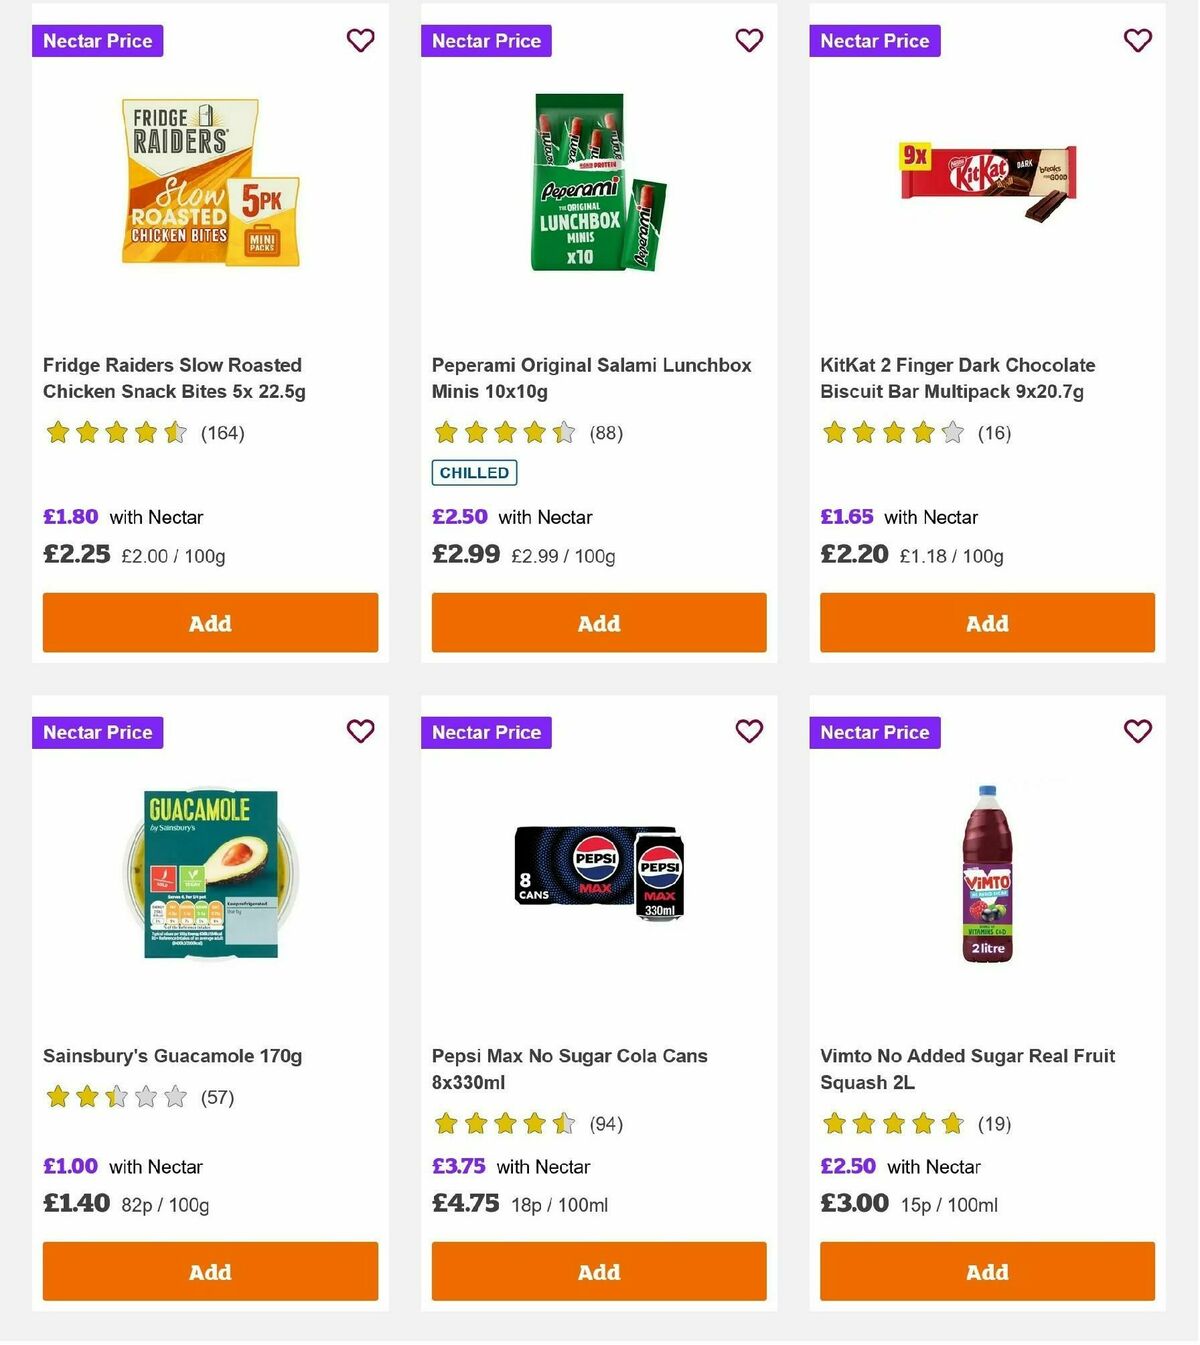
Task: Click the KitKat 2 Finger Dark Chocolate title link
Action: [956, 378]
